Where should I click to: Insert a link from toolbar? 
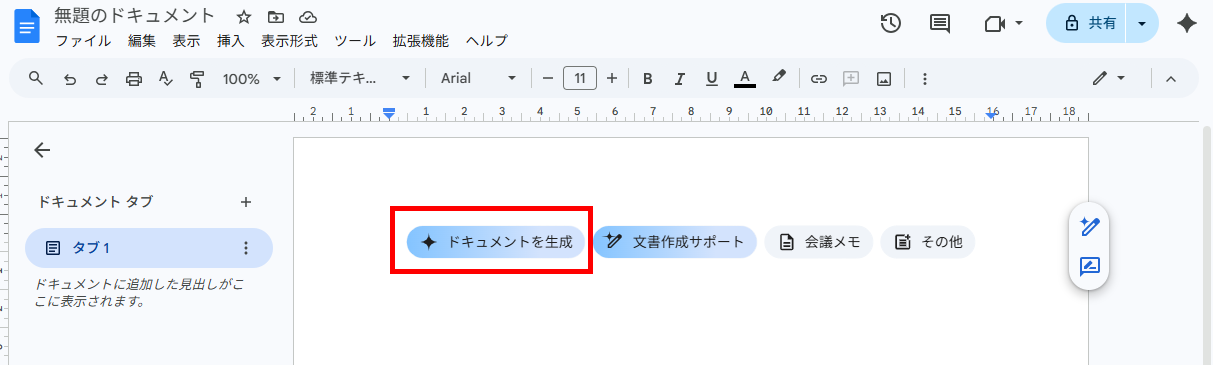[x=819, y=78]
